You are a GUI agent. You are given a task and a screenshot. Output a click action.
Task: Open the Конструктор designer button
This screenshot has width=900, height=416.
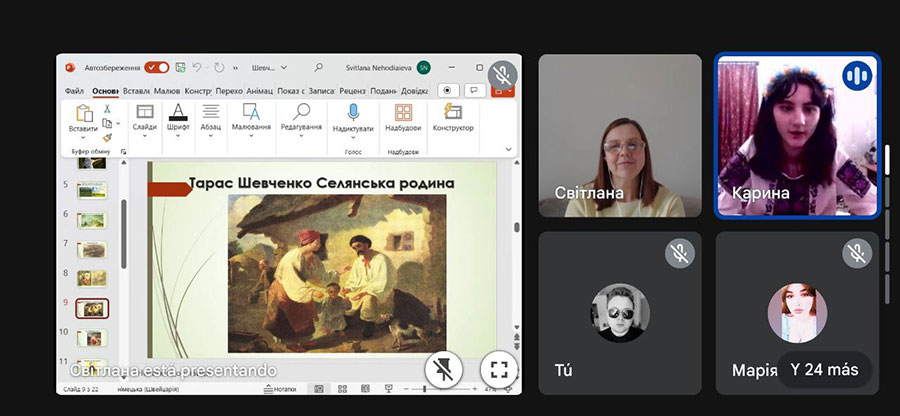(453, 118)
